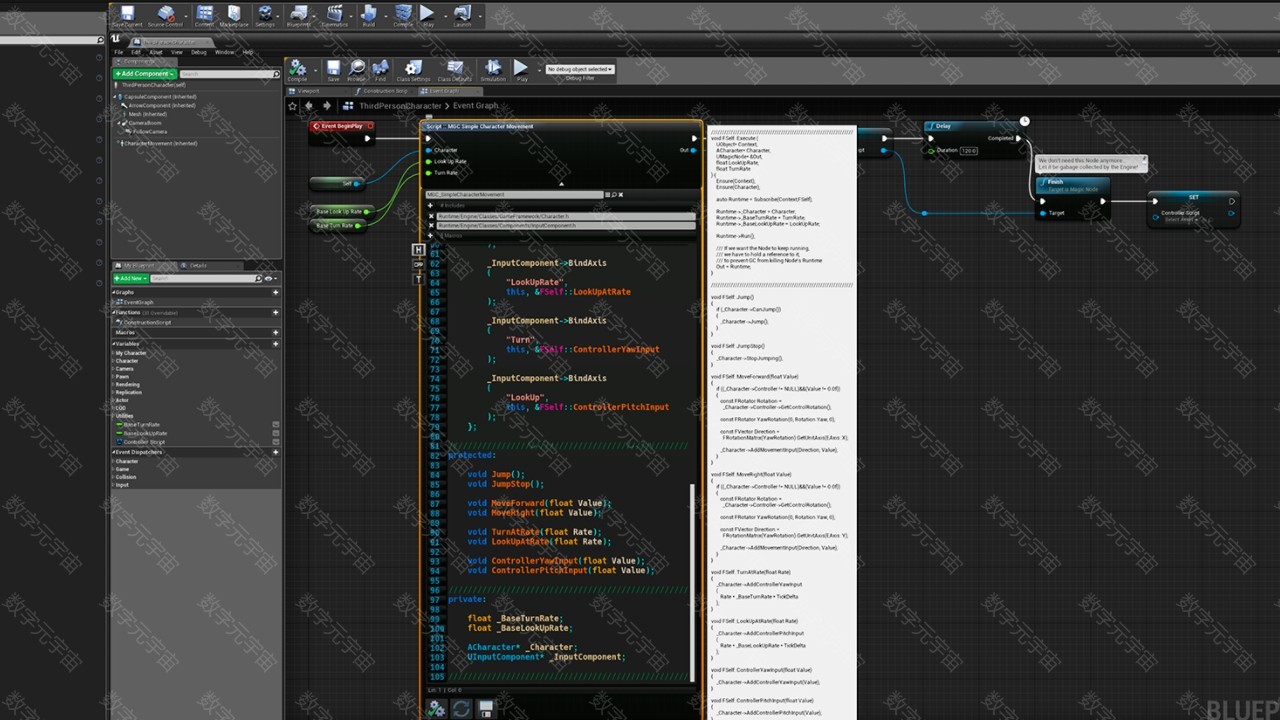Click the refresh icon below script editor
This screenshot has width=1280, height=720.
coord(461,708)
